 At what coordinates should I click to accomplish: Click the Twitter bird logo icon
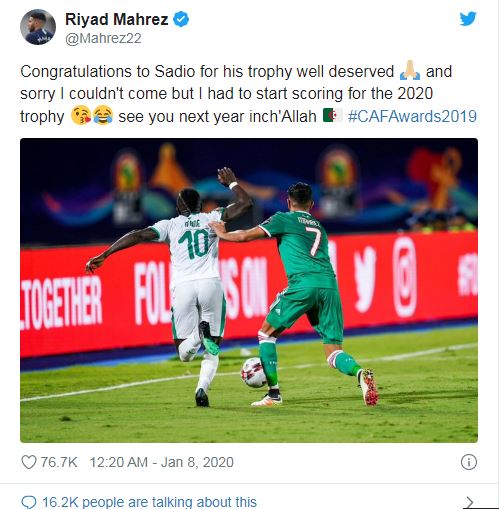tap(468, 19)
